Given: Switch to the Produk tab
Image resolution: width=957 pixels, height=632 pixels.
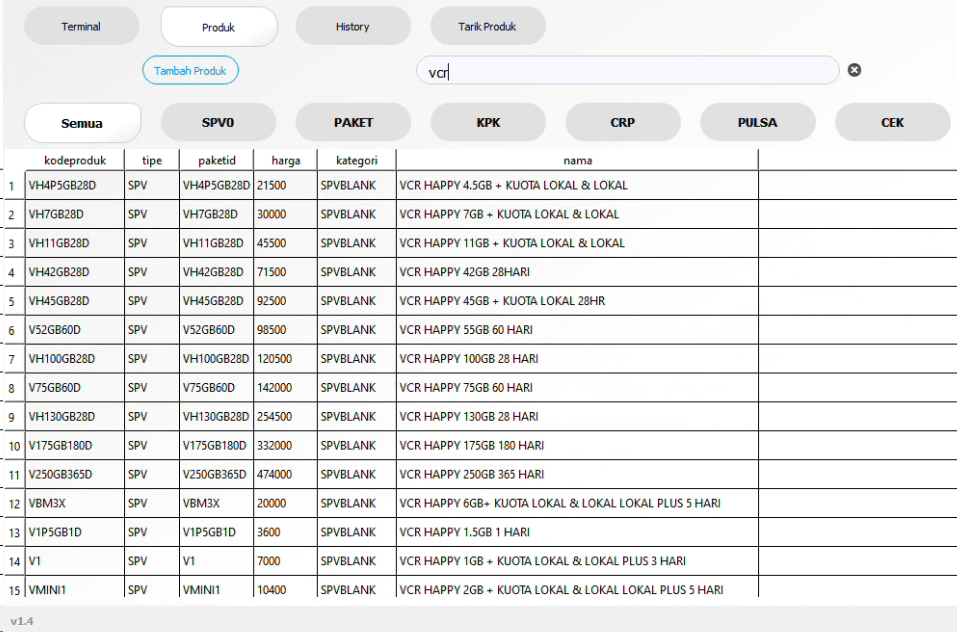Looking at the screenshot, I should (218, 27).
